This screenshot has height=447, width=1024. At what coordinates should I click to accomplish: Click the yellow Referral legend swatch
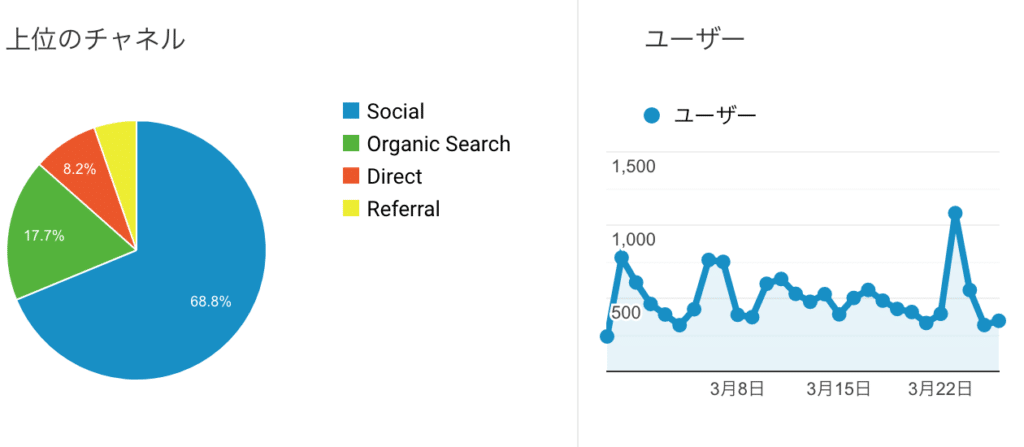[x=351, y=209]
